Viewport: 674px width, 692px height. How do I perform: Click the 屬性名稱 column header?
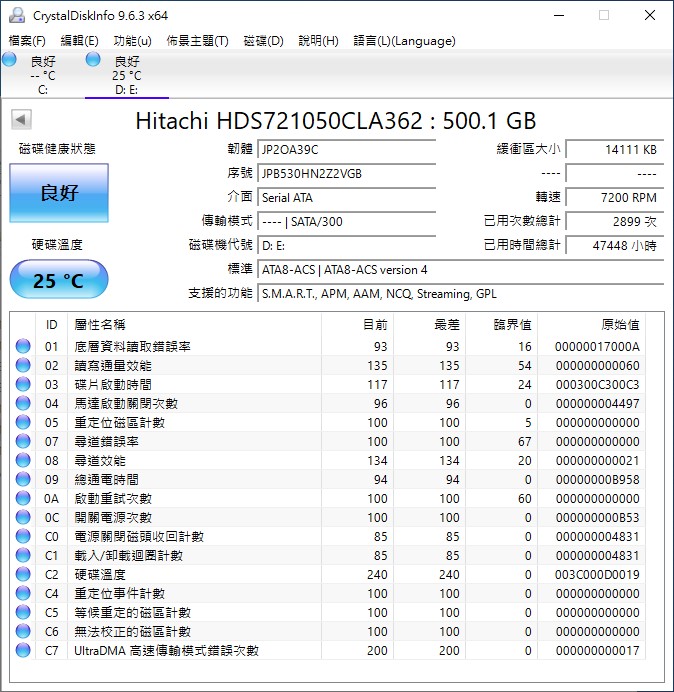coord(194,325)
